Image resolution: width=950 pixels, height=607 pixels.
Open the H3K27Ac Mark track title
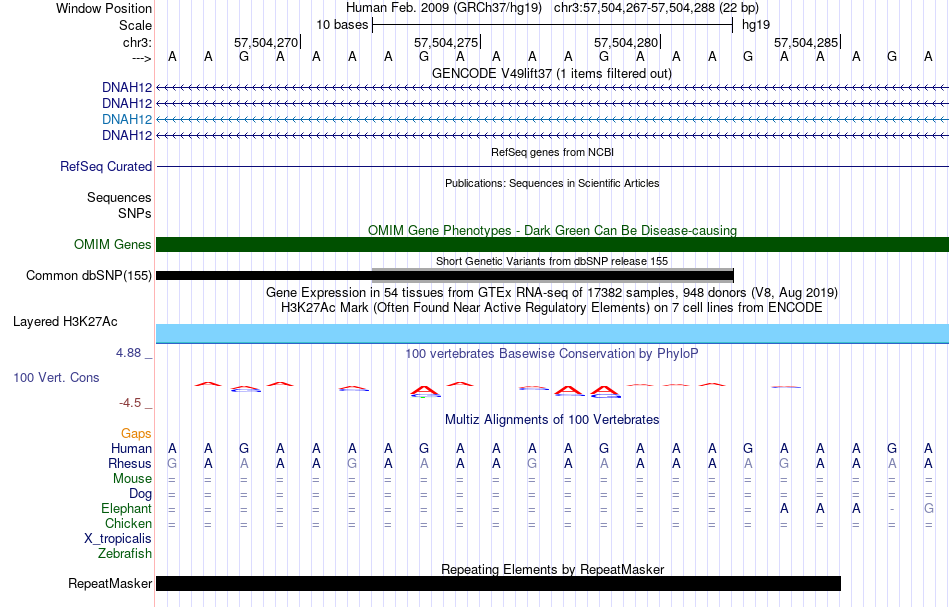552,308
